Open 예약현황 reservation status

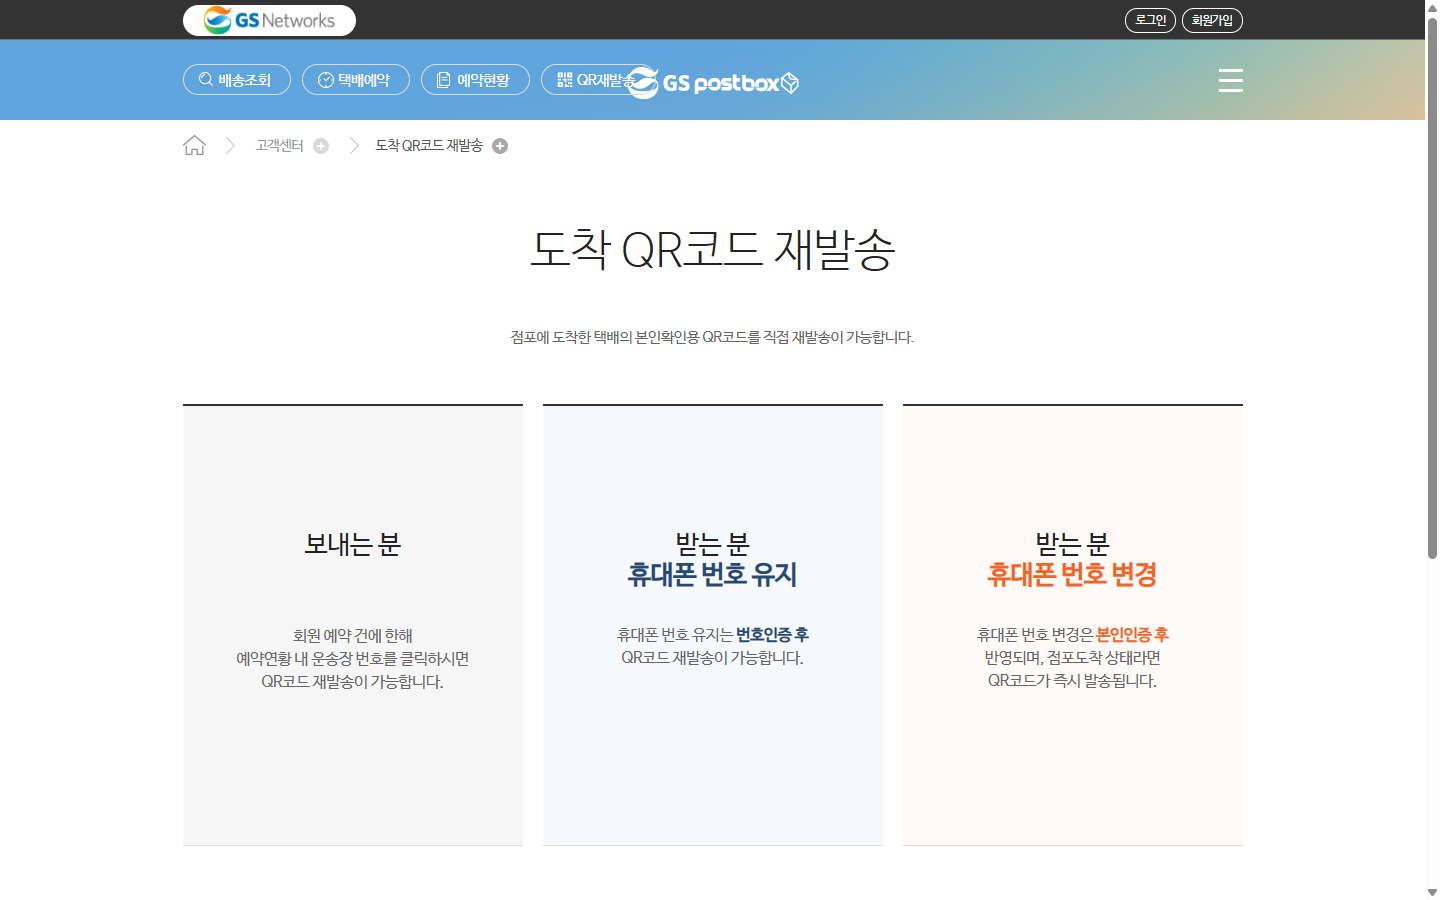tap(475, 80)
